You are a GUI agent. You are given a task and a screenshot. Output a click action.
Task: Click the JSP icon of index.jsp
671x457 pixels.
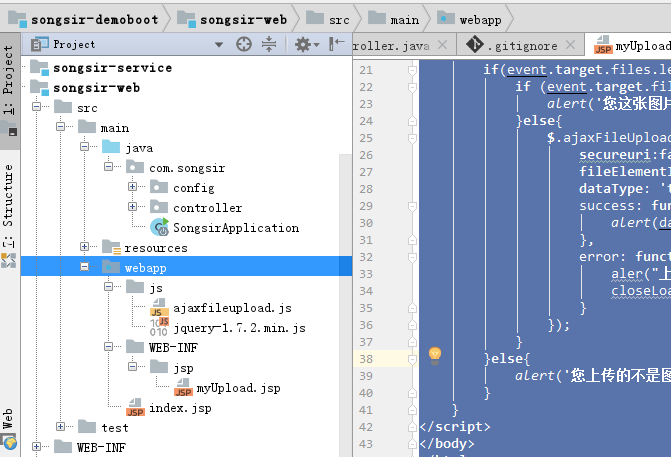[135, 407]
